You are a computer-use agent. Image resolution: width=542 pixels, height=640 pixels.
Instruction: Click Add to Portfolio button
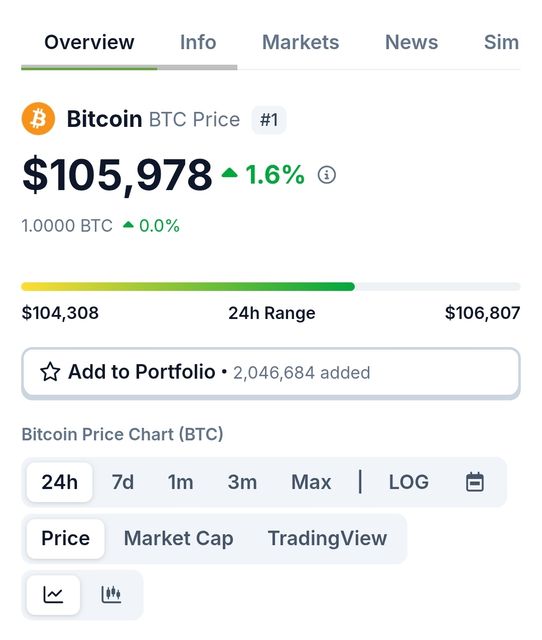(x=271, y=373)
